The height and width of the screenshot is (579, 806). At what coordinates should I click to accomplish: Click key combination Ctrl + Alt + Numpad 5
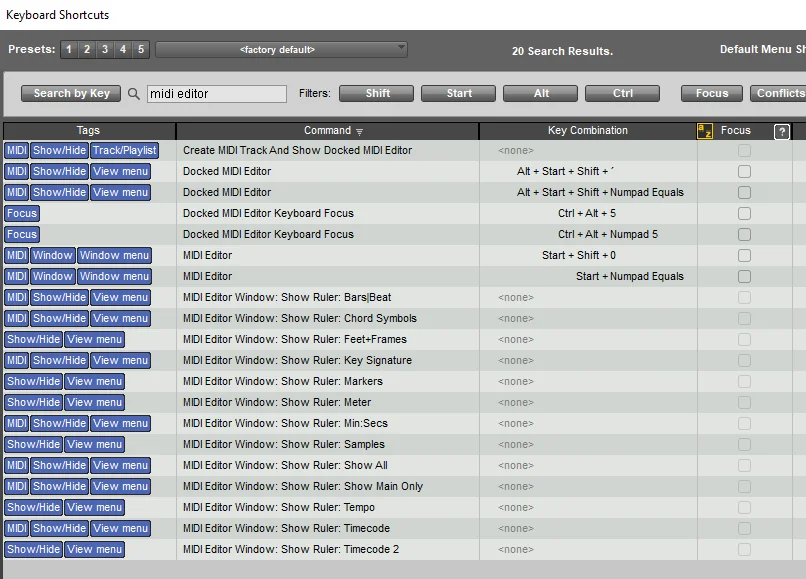pyautogui.click(x=608, y=234)
